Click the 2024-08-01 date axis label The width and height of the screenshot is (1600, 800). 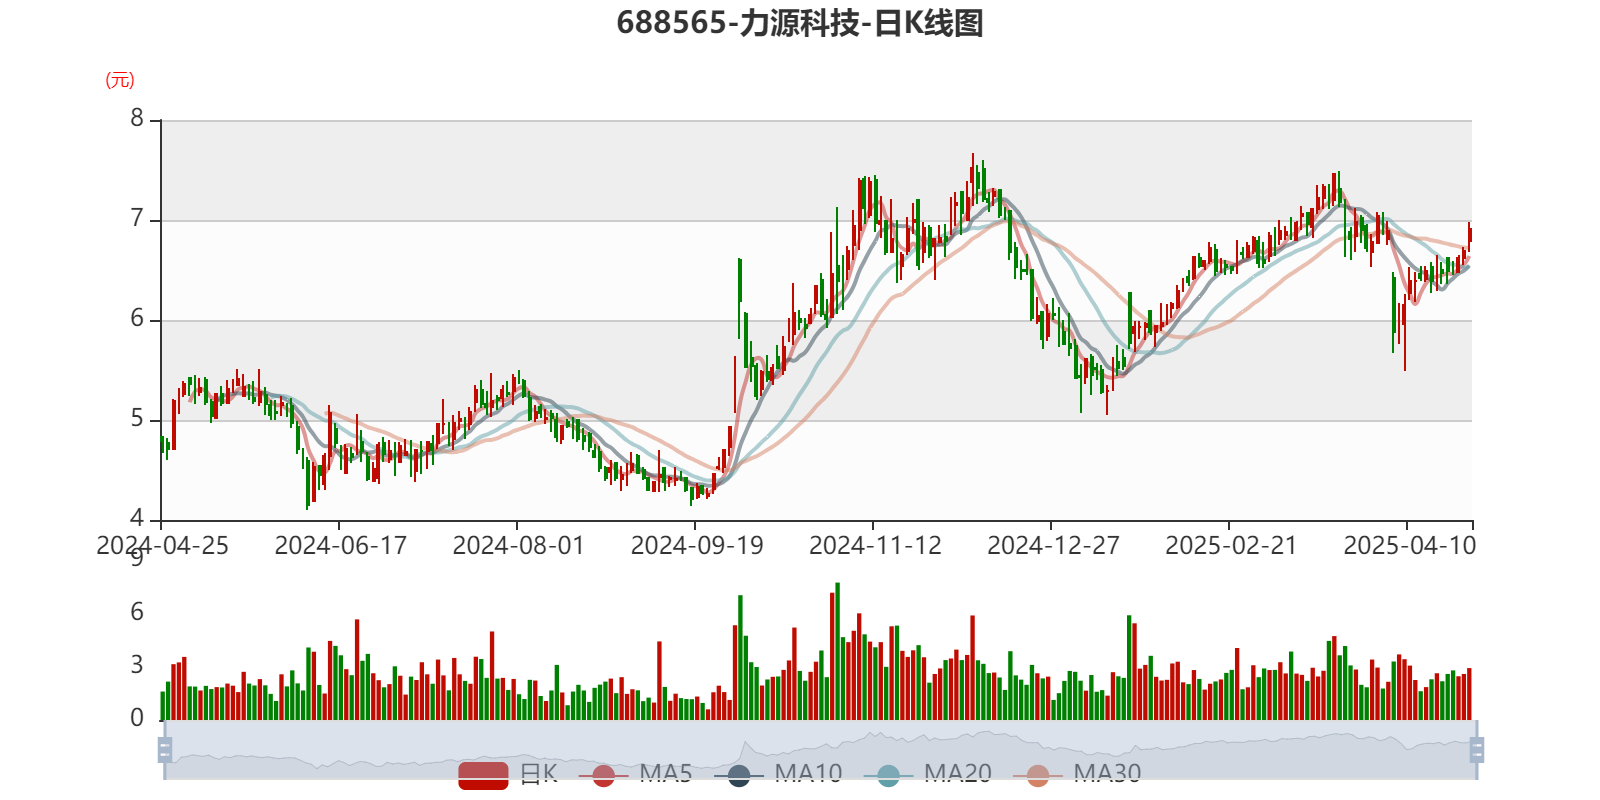coord(518,546)
